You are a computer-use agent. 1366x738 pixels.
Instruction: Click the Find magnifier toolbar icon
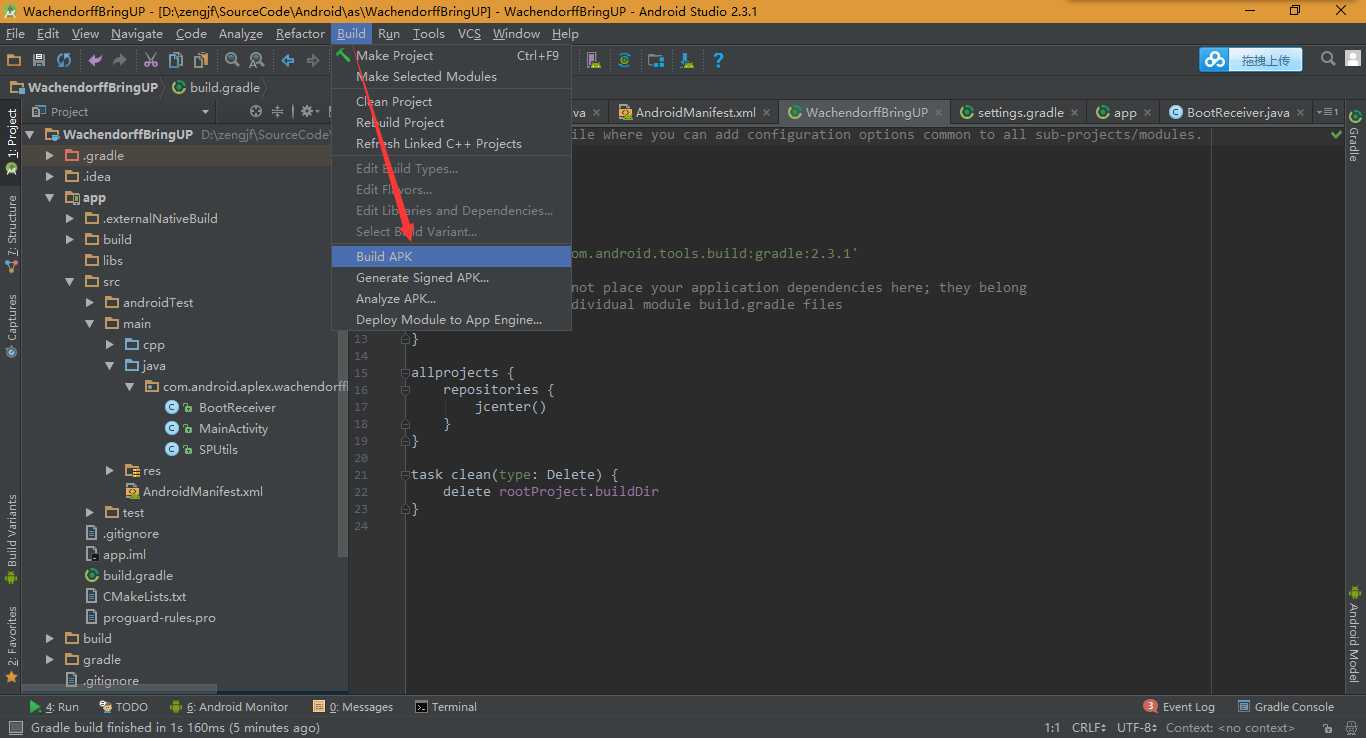pos(232,60)
